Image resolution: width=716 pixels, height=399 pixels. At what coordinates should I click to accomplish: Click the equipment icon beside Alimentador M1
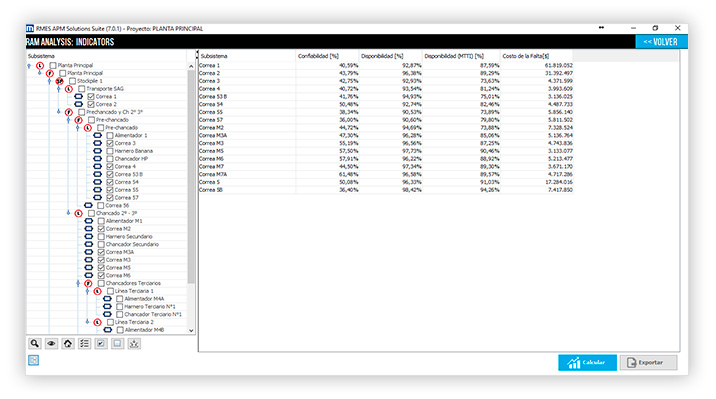click(x=89, y=221)
